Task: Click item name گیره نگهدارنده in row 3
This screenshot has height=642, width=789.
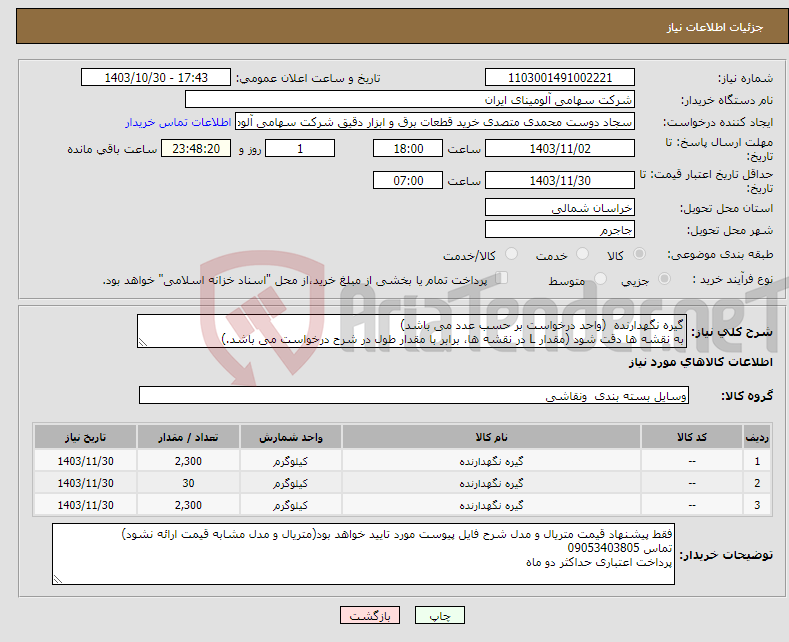Action: [491, 505]
